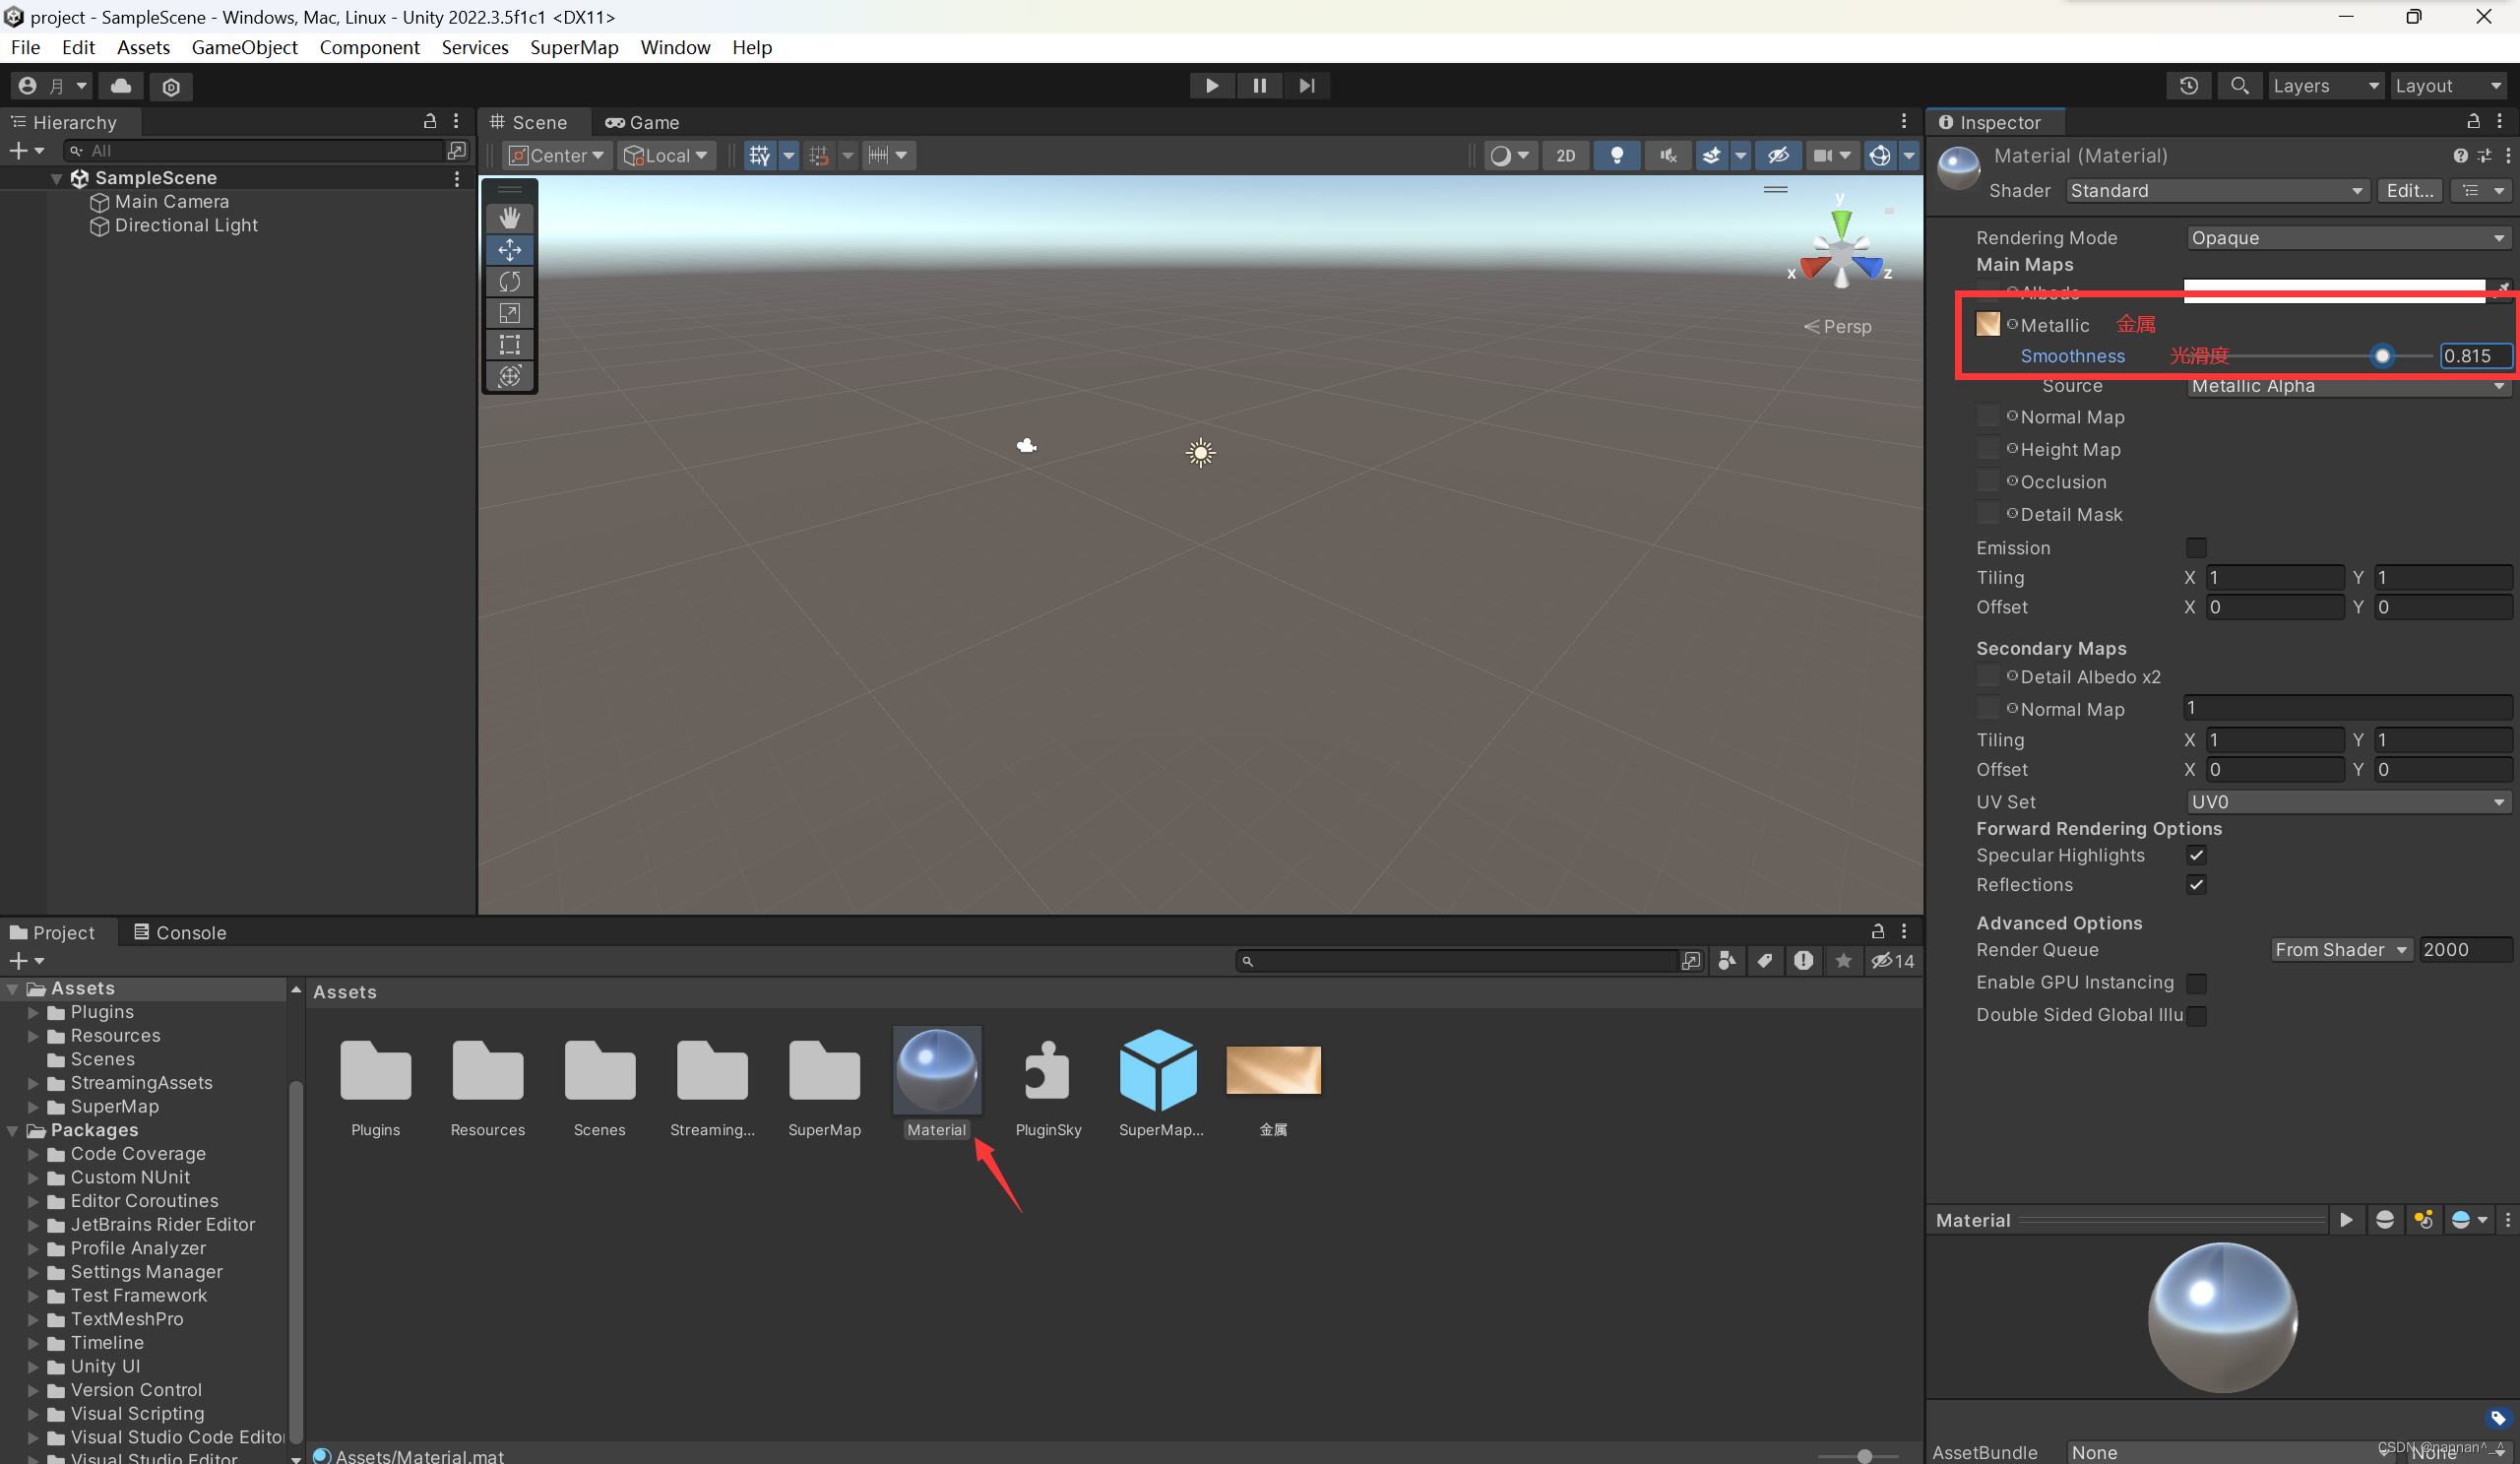The height and width of the screenshot is (1464, 2520).
Task: Toggle scene lighting bulb icon
Action: point(1616,155)
